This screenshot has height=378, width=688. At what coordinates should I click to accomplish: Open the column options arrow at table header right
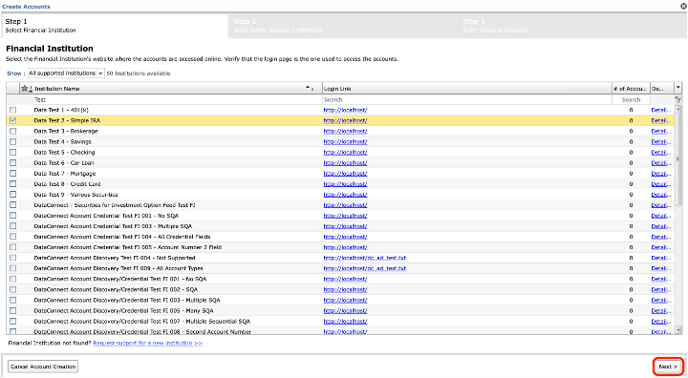pos(678,88)
